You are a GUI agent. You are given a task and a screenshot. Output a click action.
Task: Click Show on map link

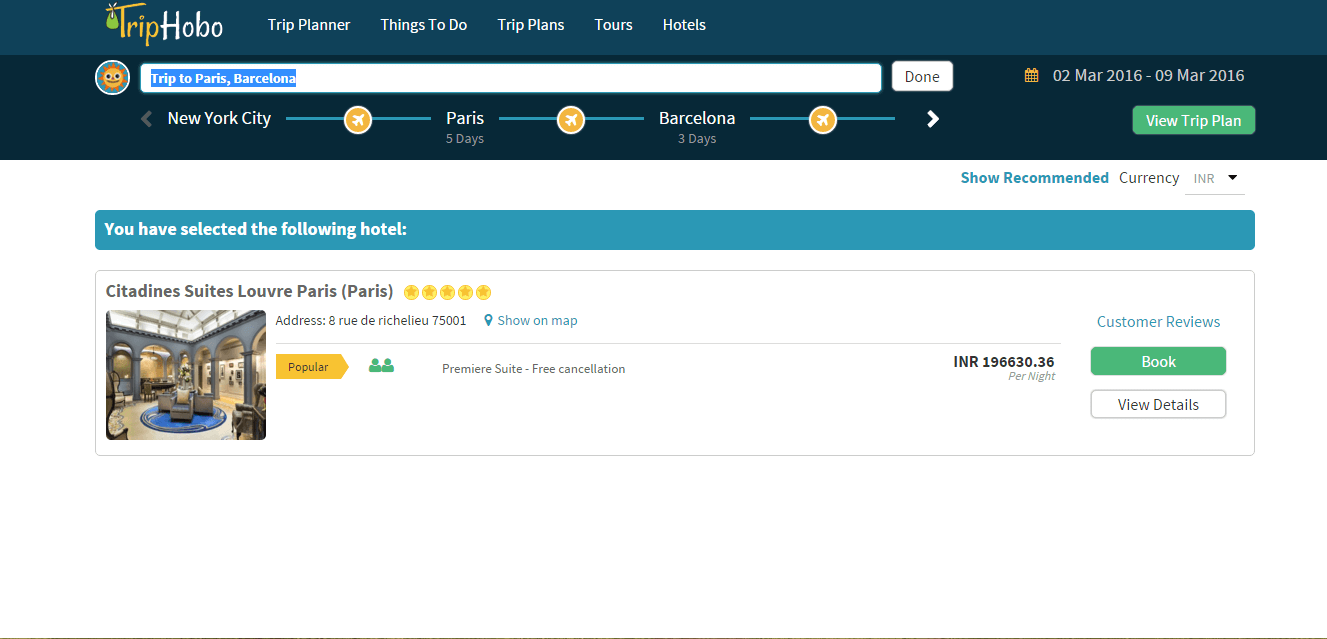(x=537, y=321)
